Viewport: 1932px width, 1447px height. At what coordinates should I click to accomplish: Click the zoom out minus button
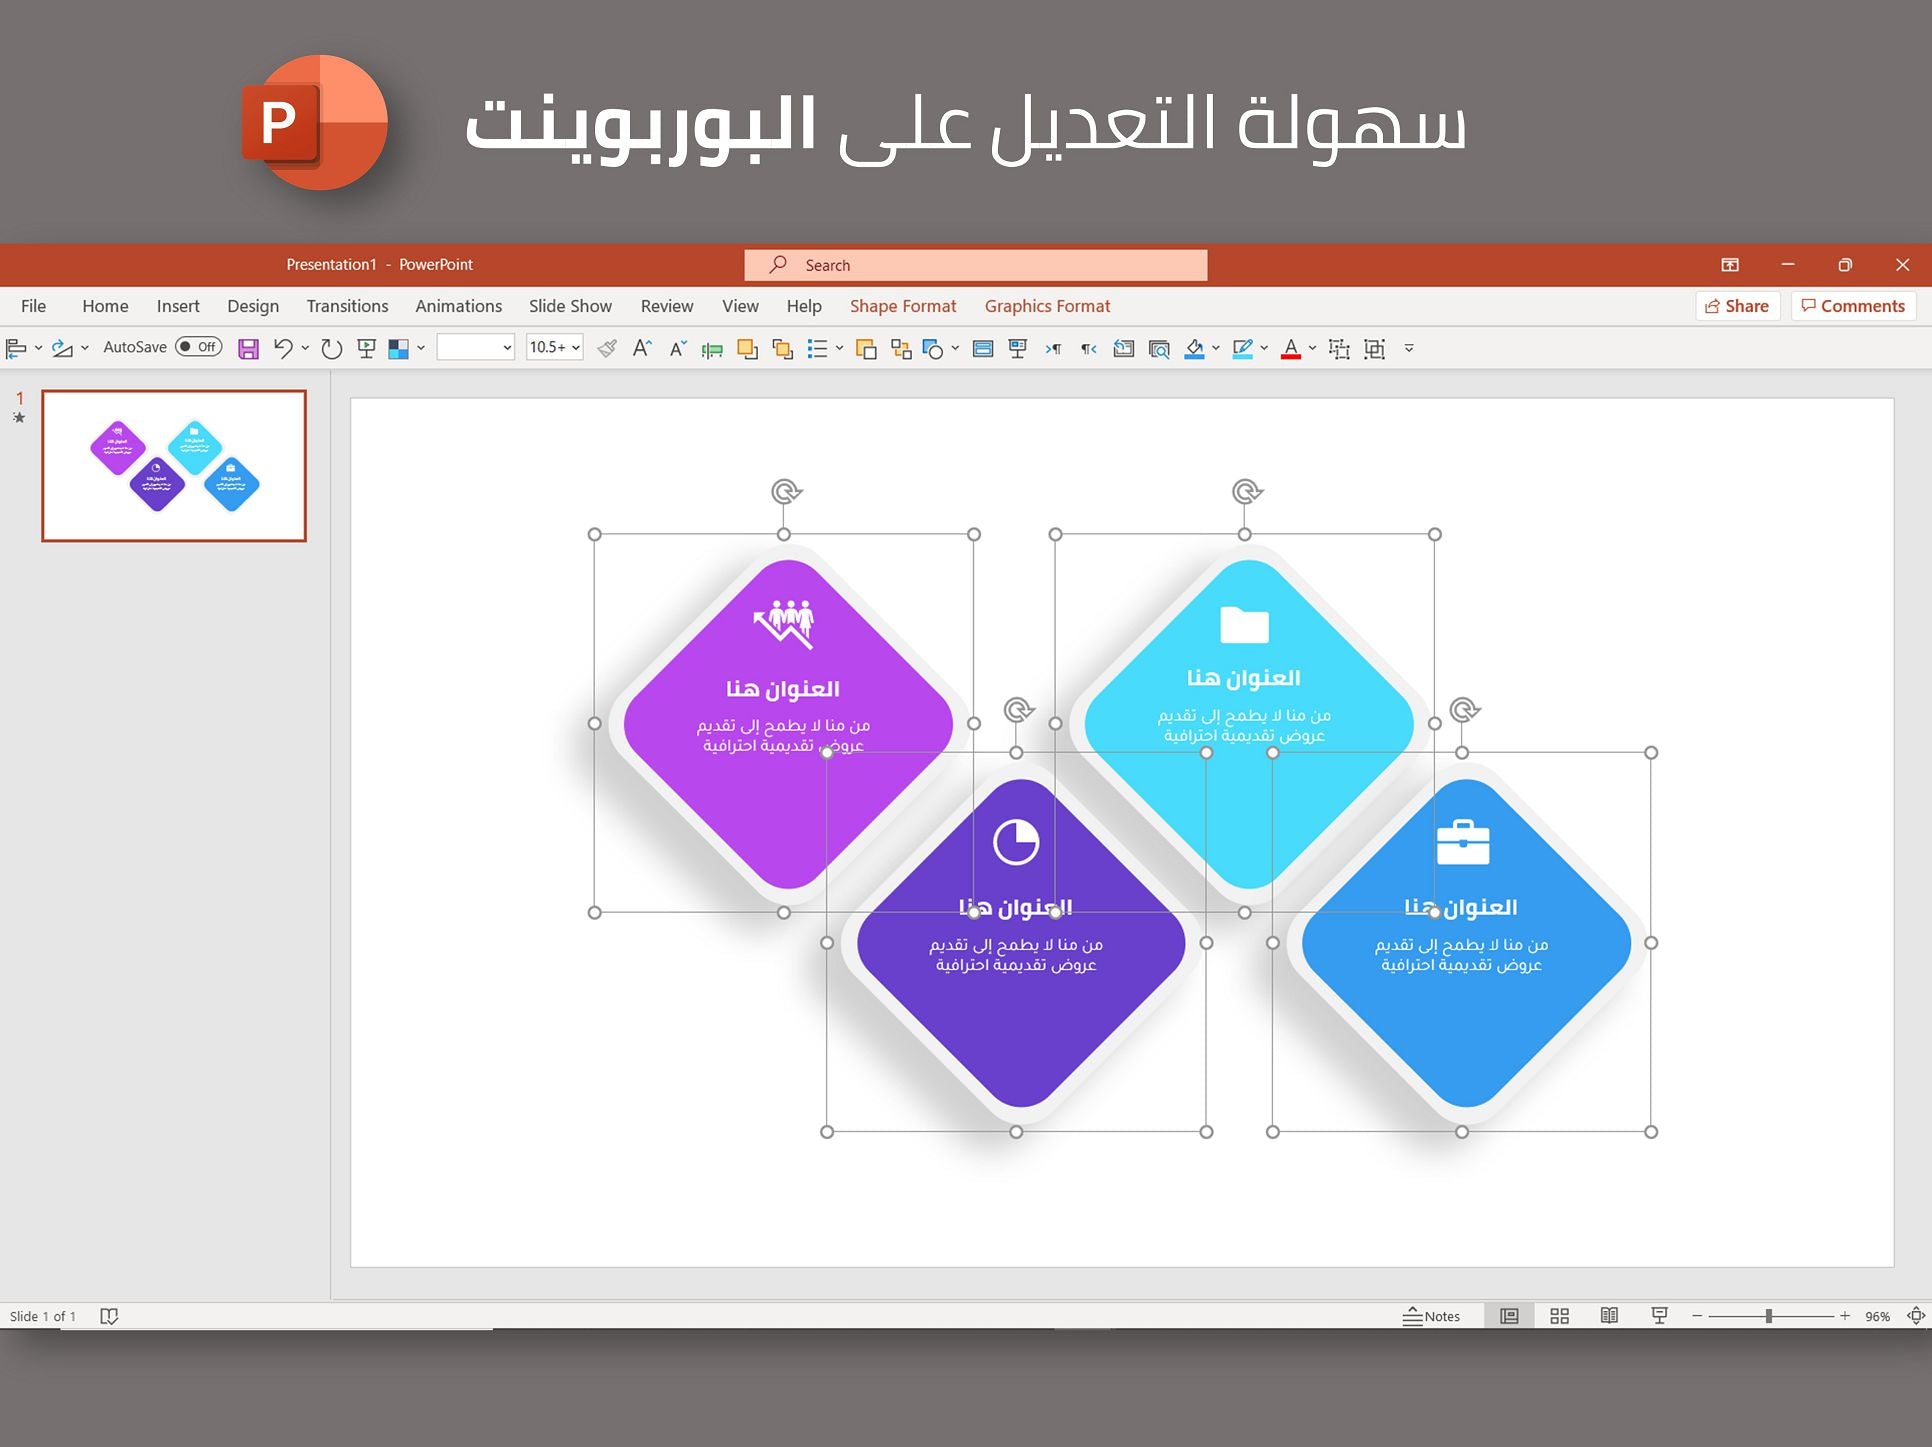tap(1697, 1316)
